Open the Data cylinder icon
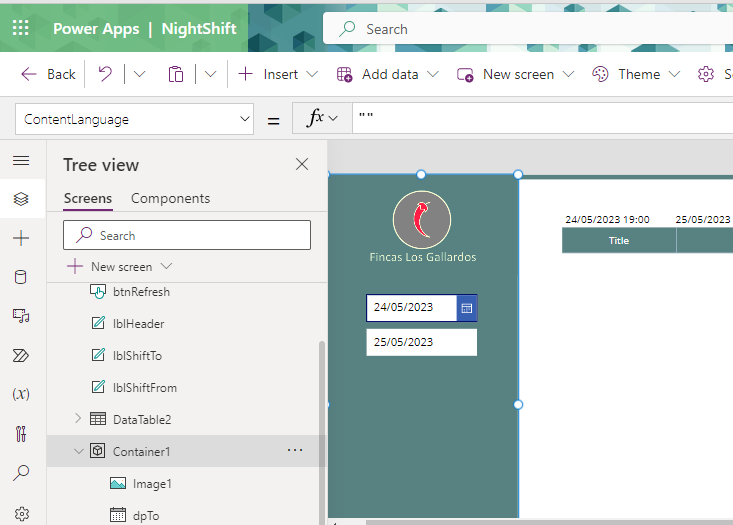Screen dimensions: 733x525 pyautogui.click(x=21, y=277)
